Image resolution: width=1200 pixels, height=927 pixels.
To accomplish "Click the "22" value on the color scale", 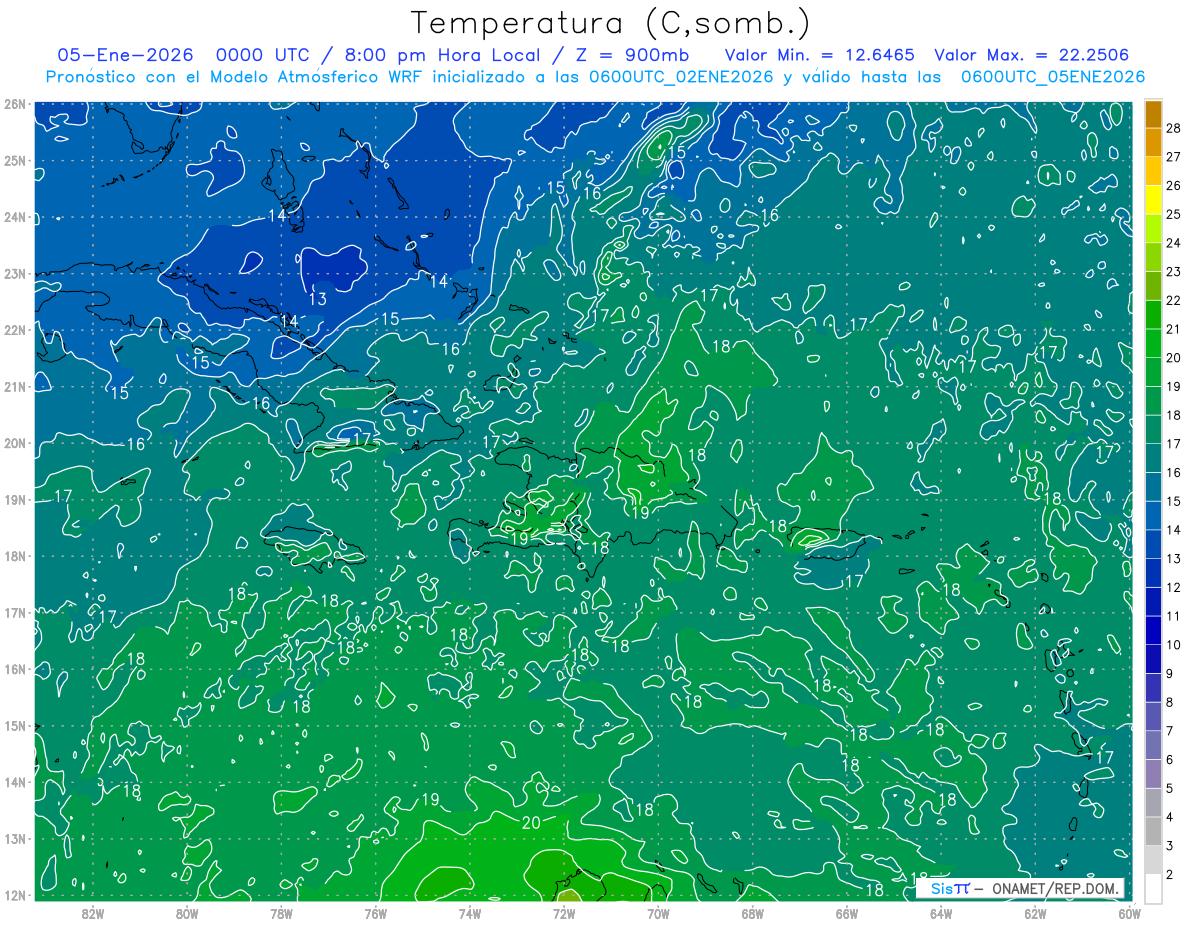I will (1174, 300).
